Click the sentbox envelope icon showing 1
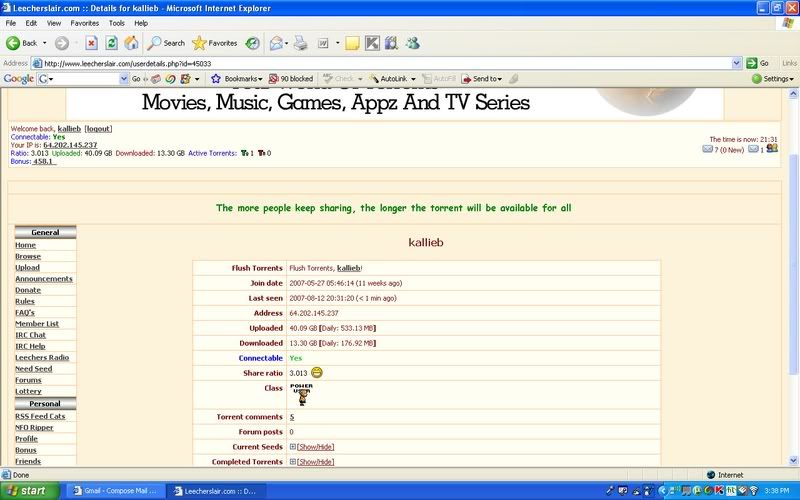800x500 pixels. pos(753,149)
